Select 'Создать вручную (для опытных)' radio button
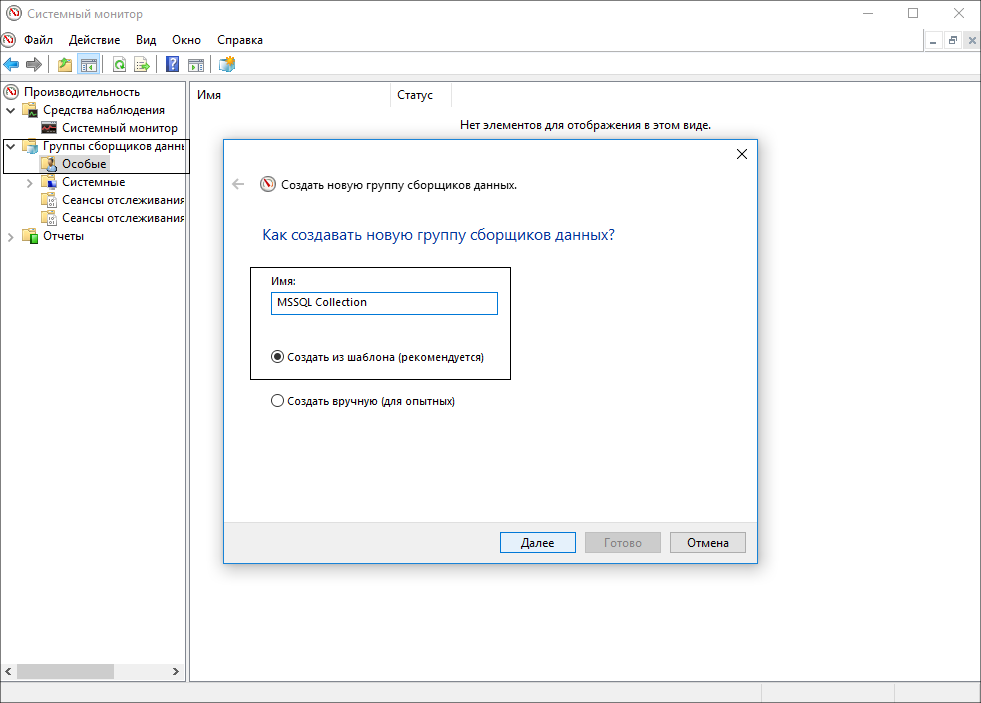 (278, 401)
